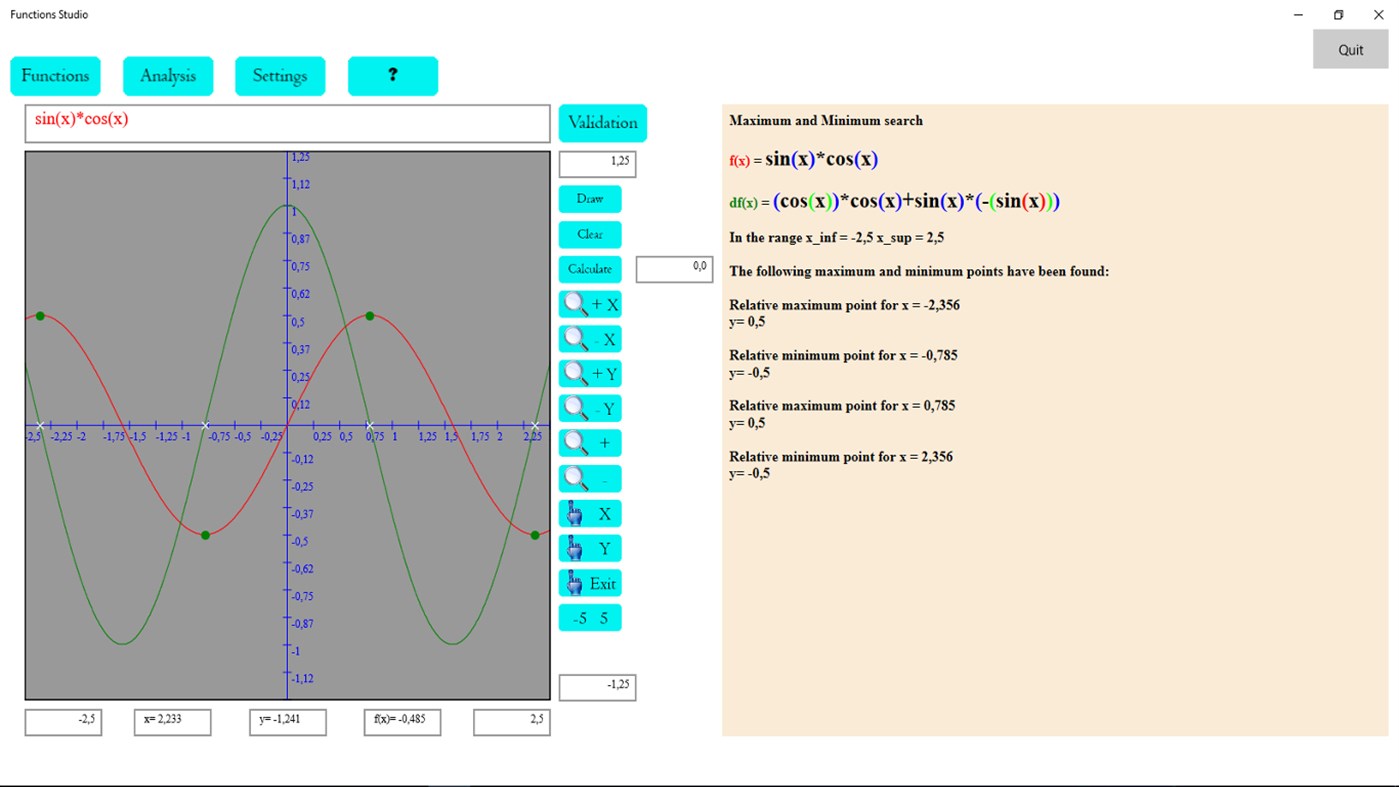Screen dimensions: 1399x787
Task: Open the Functions menu
Action: click(55, 75)
